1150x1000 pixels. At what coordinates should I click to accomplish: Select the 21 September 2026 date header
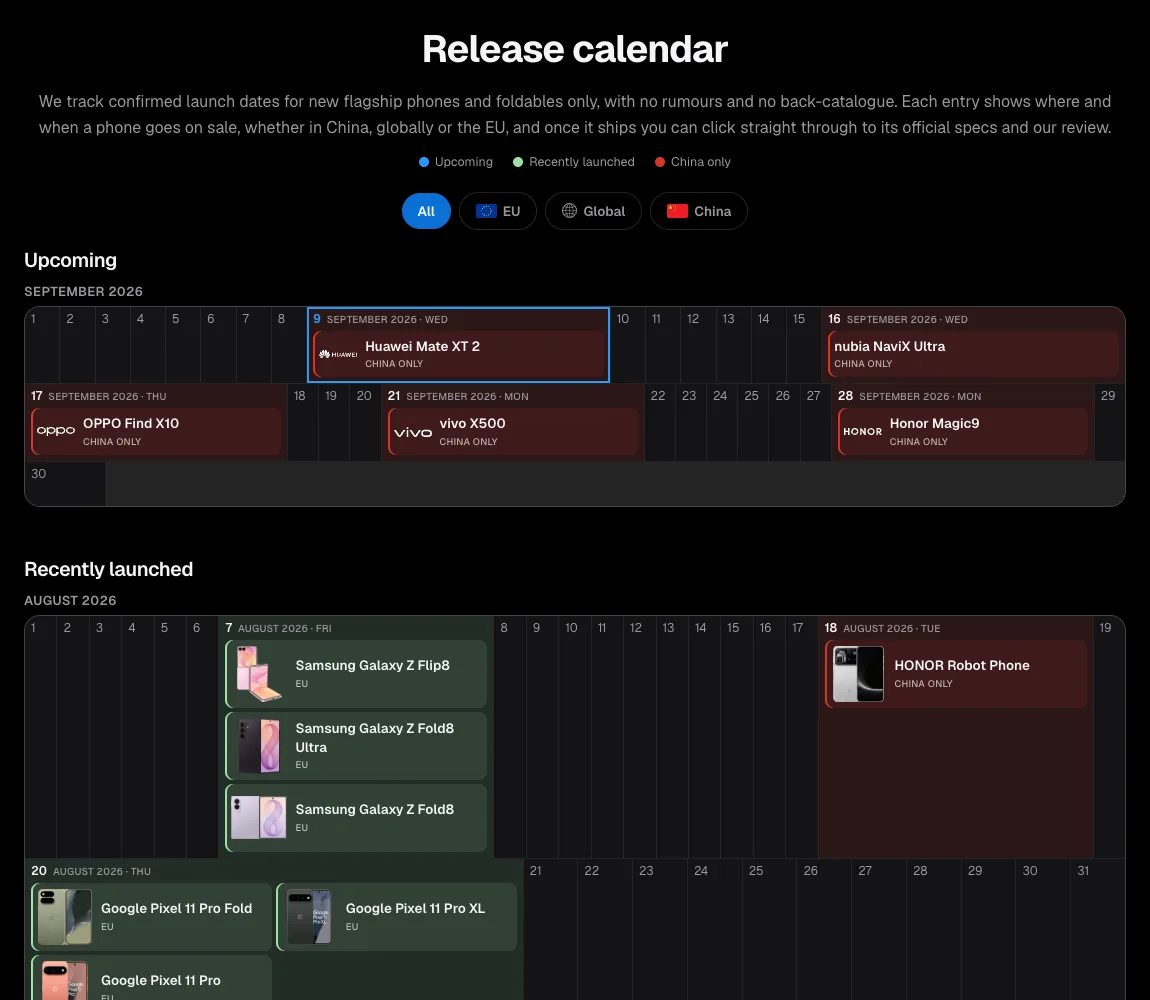coord(458,396)
